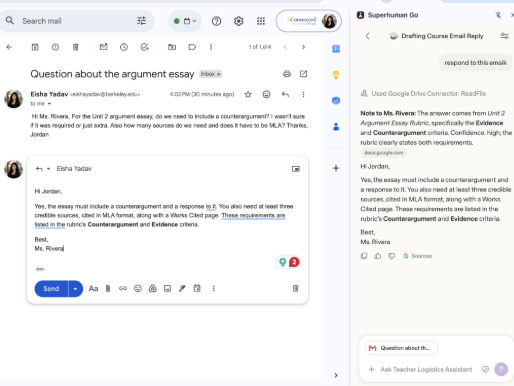The image size is (514, 386).
Task: Click the 'Question about th...' Gmail context chip
Action: coord(401,348)
